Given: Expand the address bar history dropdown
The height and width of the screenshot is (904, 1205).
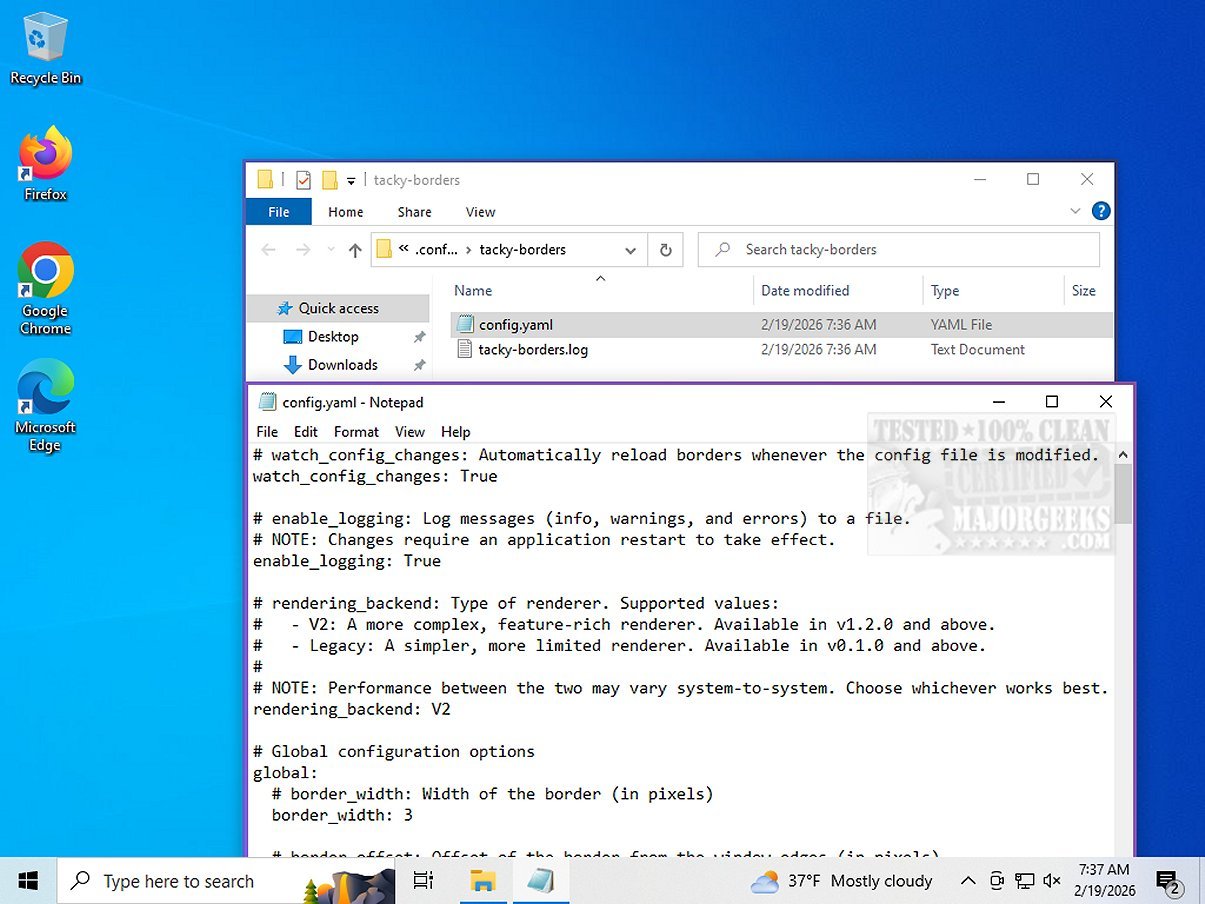Looking at the screenshot, I should [630, 250].
